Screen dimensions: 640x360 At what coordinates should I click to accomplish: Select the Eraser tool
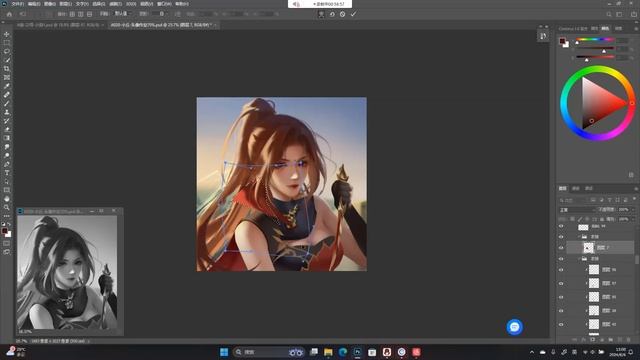[7, 129]
